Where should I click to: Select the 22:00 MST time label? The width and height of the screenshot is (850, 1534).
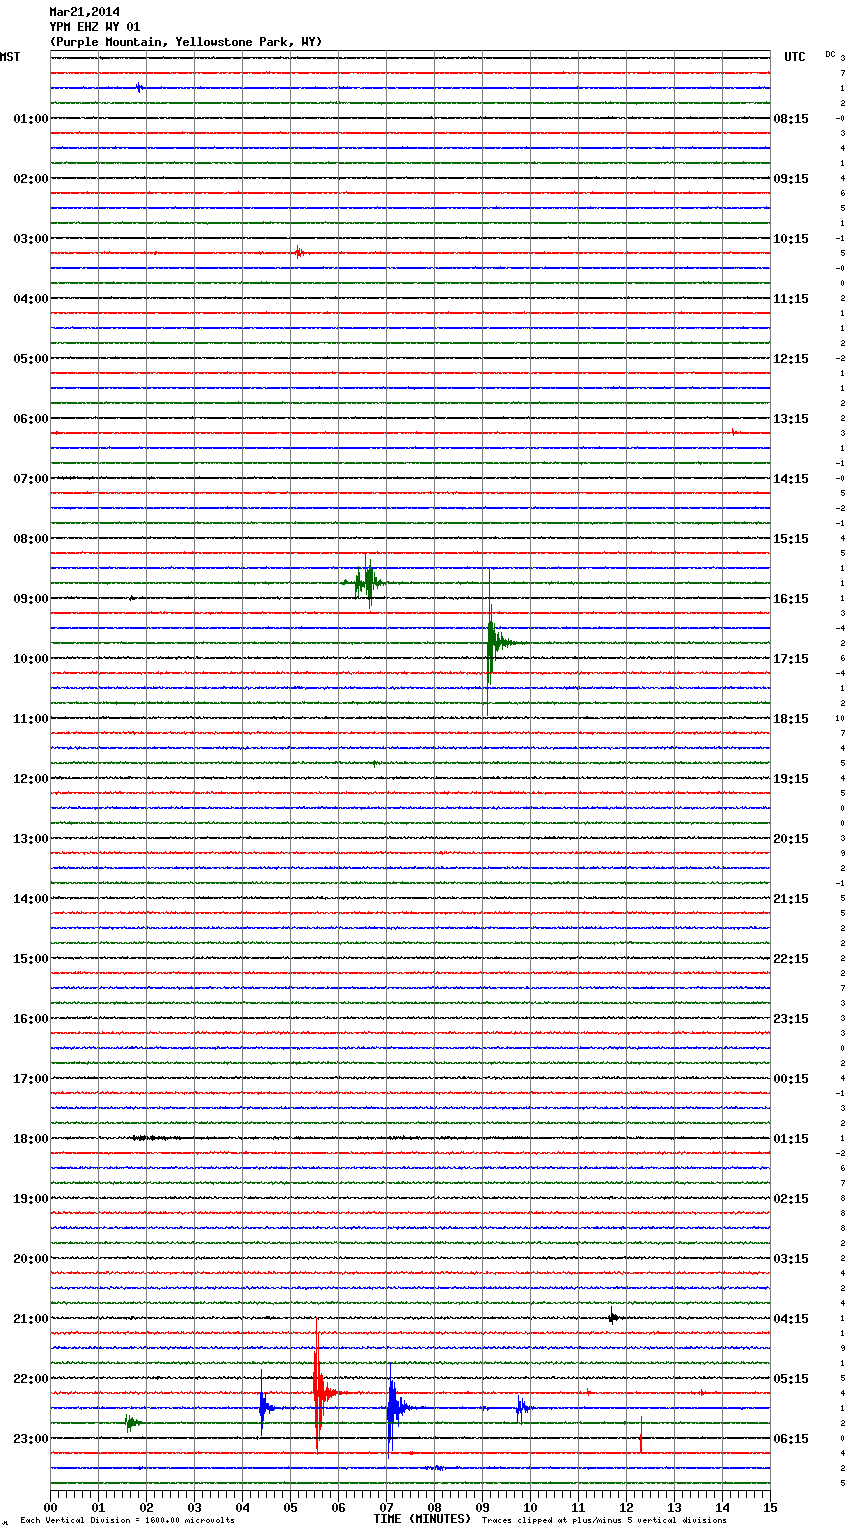coord(31,1379)
